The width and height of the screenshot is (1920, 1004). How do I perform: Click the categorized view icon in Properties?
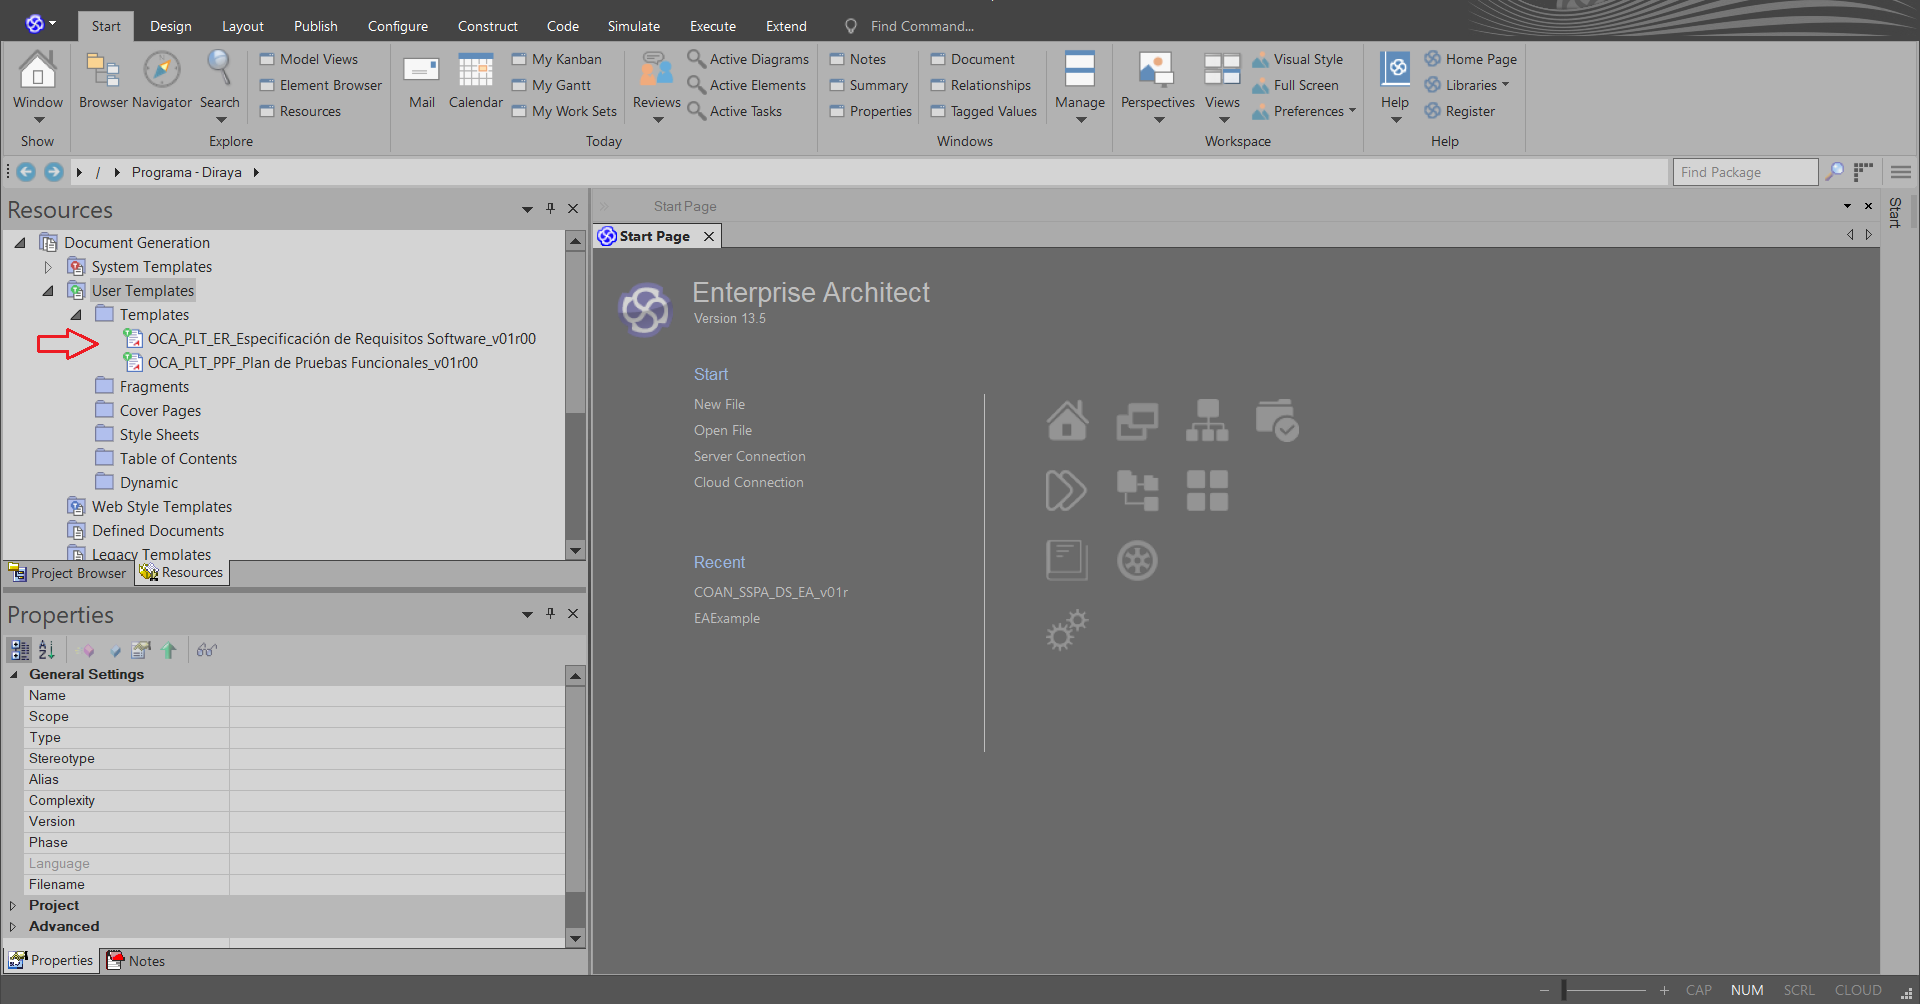(x=20, y=650)
